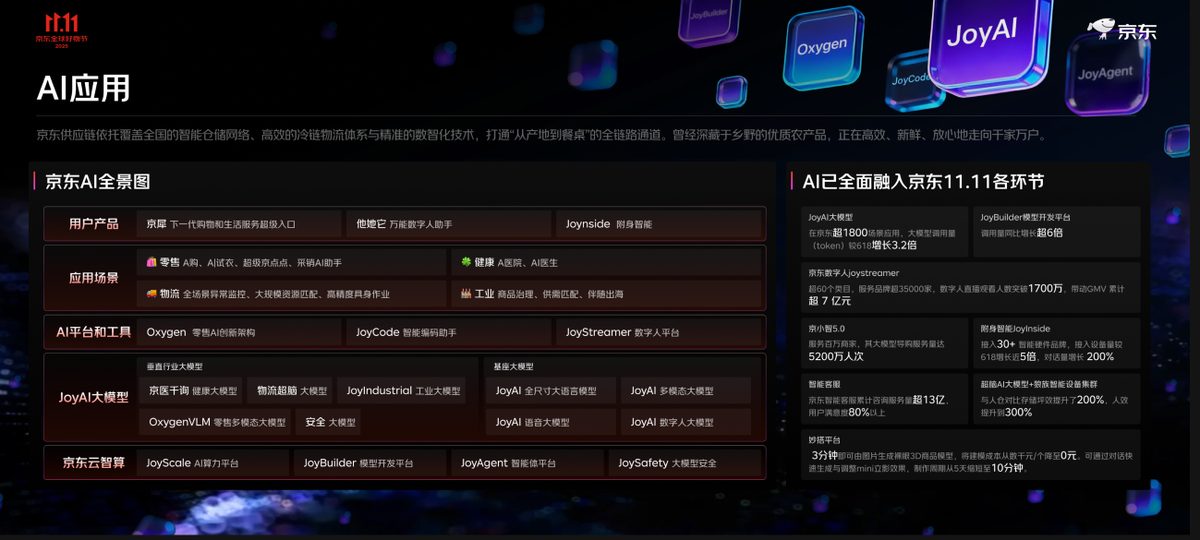Click the AI平台和工具 row label
Viewport: 1200px width, 540px height.
(93, 332)
